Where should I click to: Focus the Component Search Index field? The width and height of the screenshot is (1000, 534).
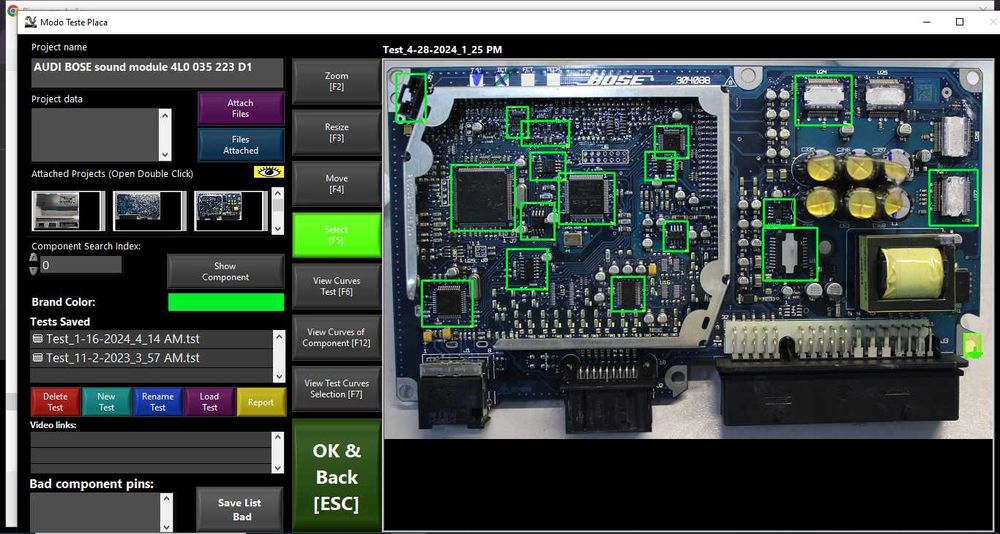point(80,264)
